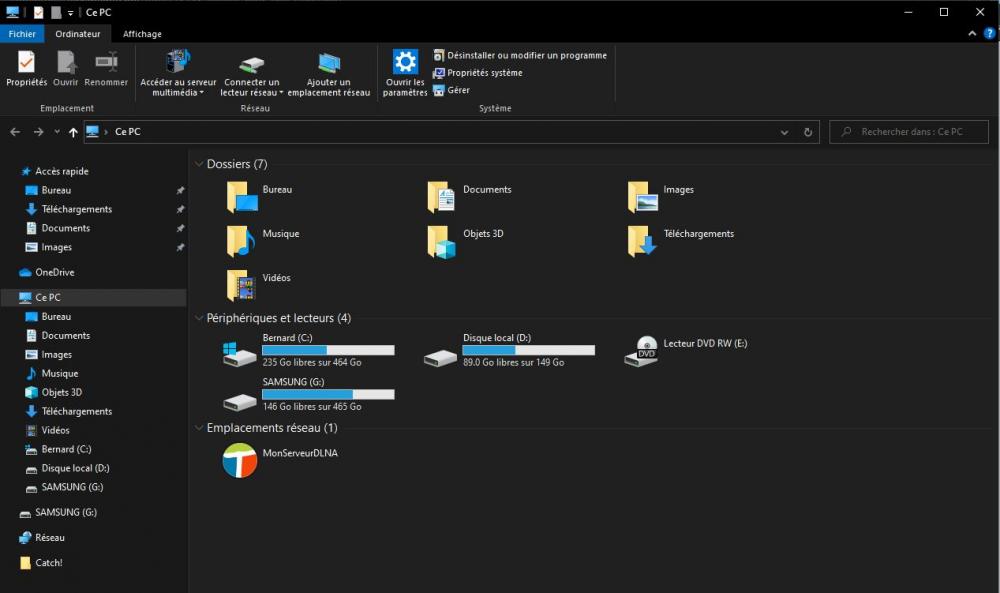Switch to the Affichage ribbon tab
Image resolution: width=1000 pixels, height=593 pixels.
click(x=142, y=34)
